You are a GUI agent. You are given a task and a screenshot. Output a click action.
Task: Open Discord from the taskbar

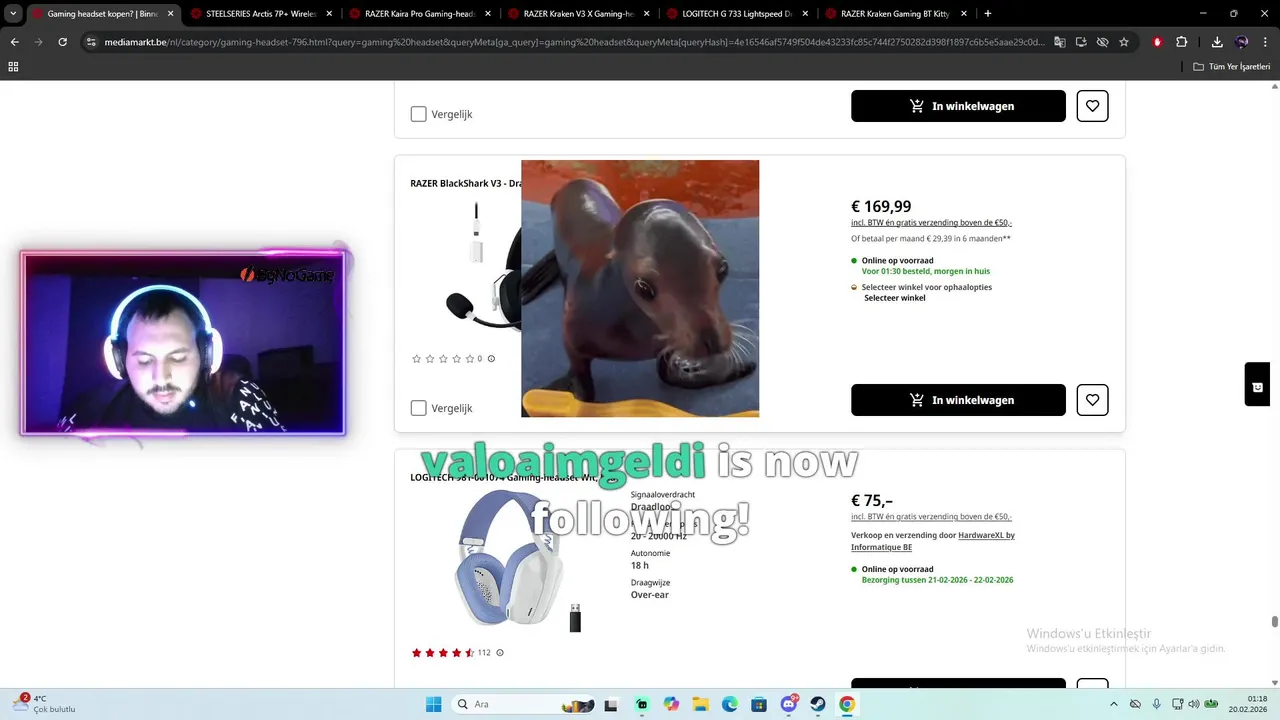(789, 704)
